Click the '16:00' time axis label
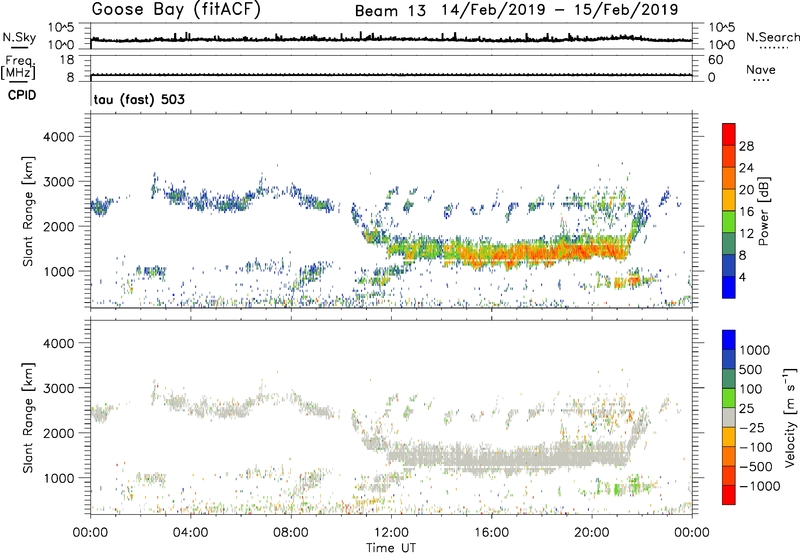The height and width of the screenshot is (554, 800). pos(492,533)
